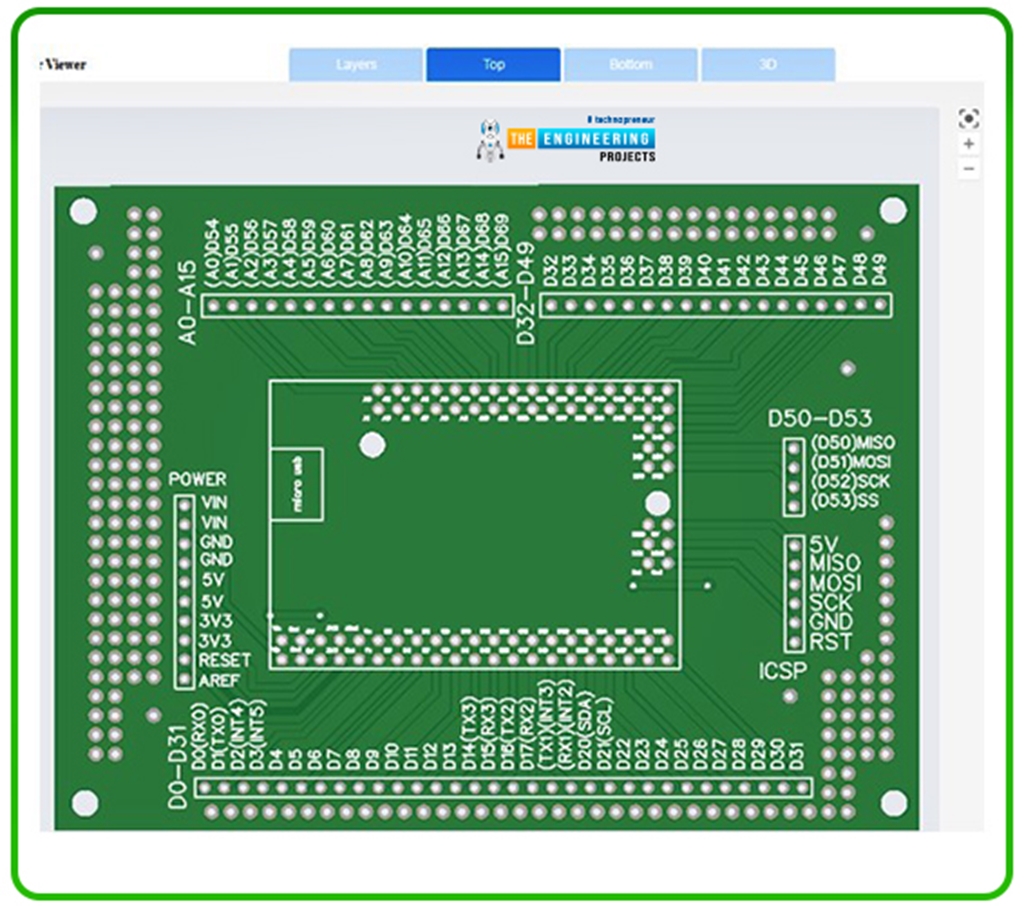Click the fit-to-view icon above zoom controls
1024x906 pixels.
(967, 117)
